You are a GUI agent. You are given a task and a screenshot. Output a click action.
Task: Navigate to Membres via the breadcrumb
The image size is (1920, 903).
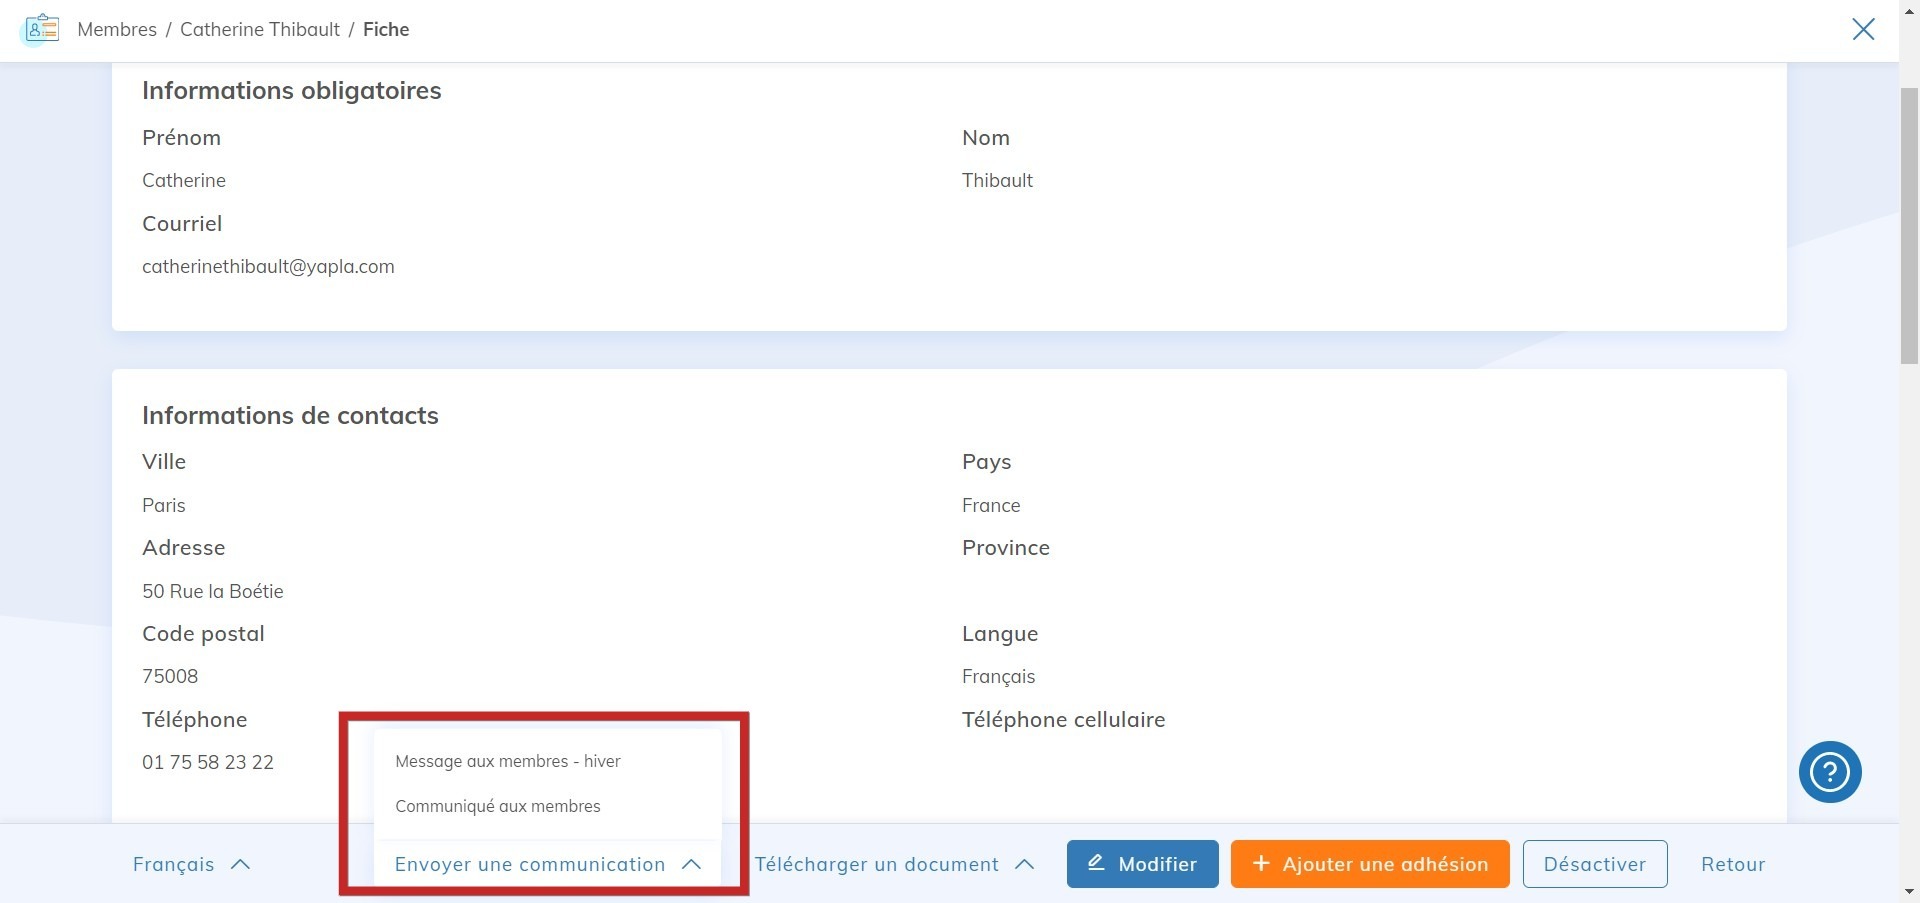tap(117, 29)
